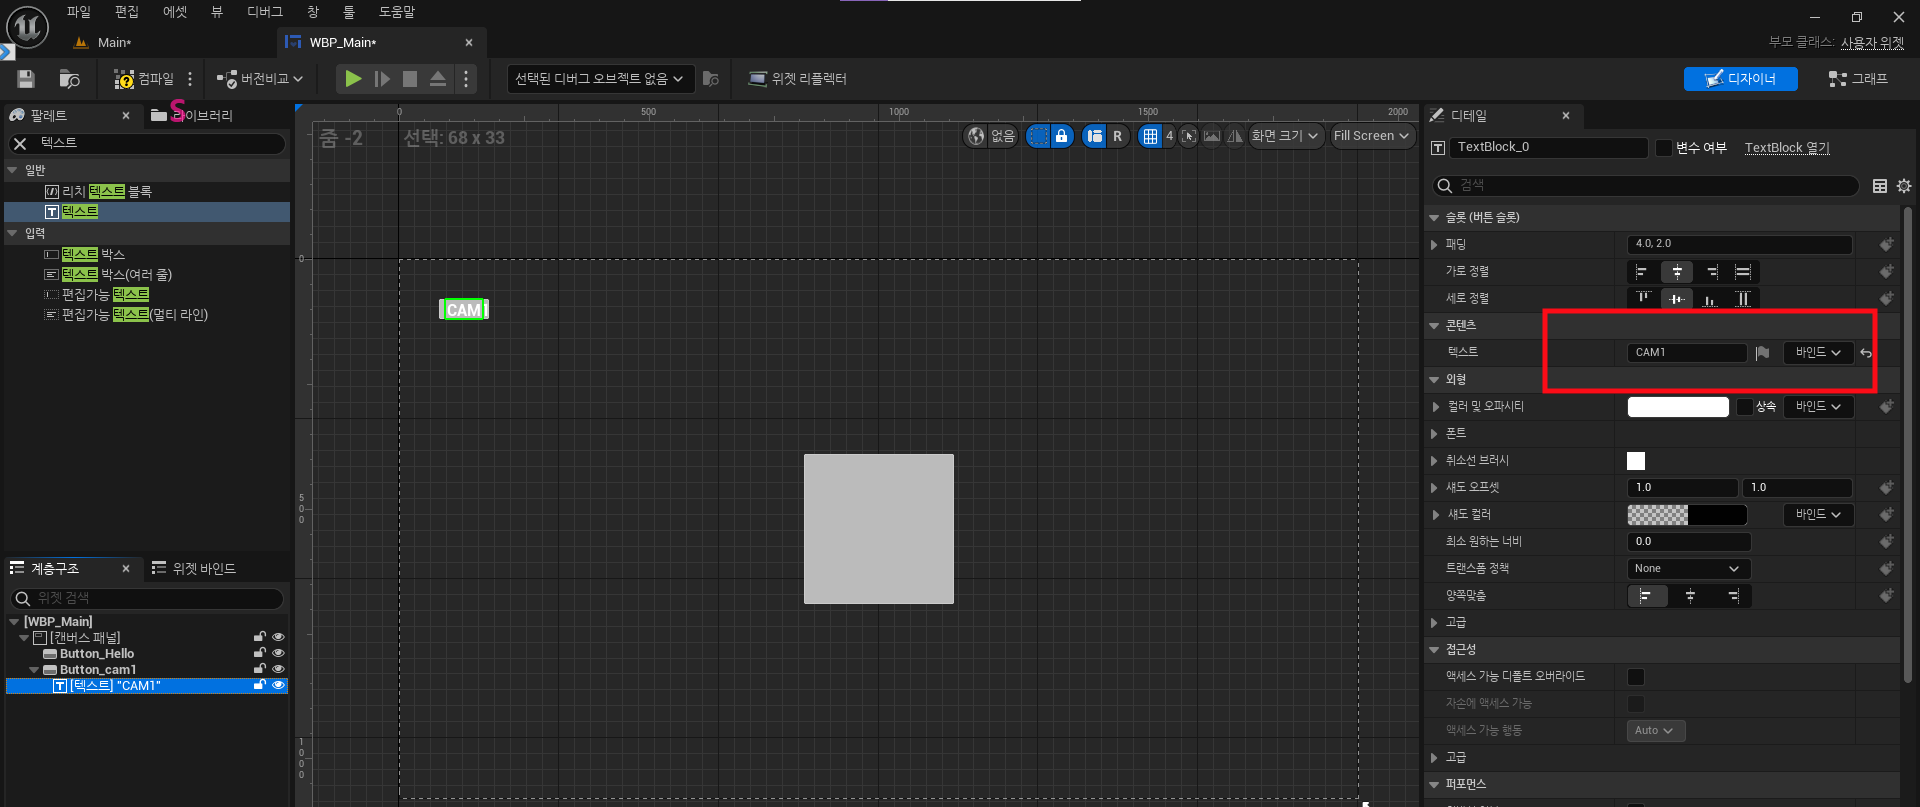1920x807 pixels.
Task: Check the 상속 inherit checkbox
Action: click(1745, 407)
